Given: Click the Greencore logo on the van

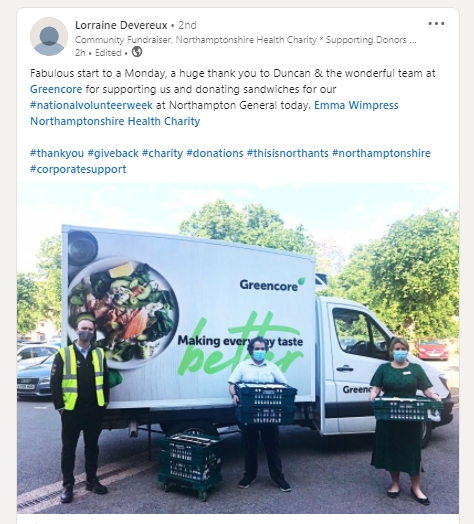Looking at the screenshot, I should pos(272,284).
